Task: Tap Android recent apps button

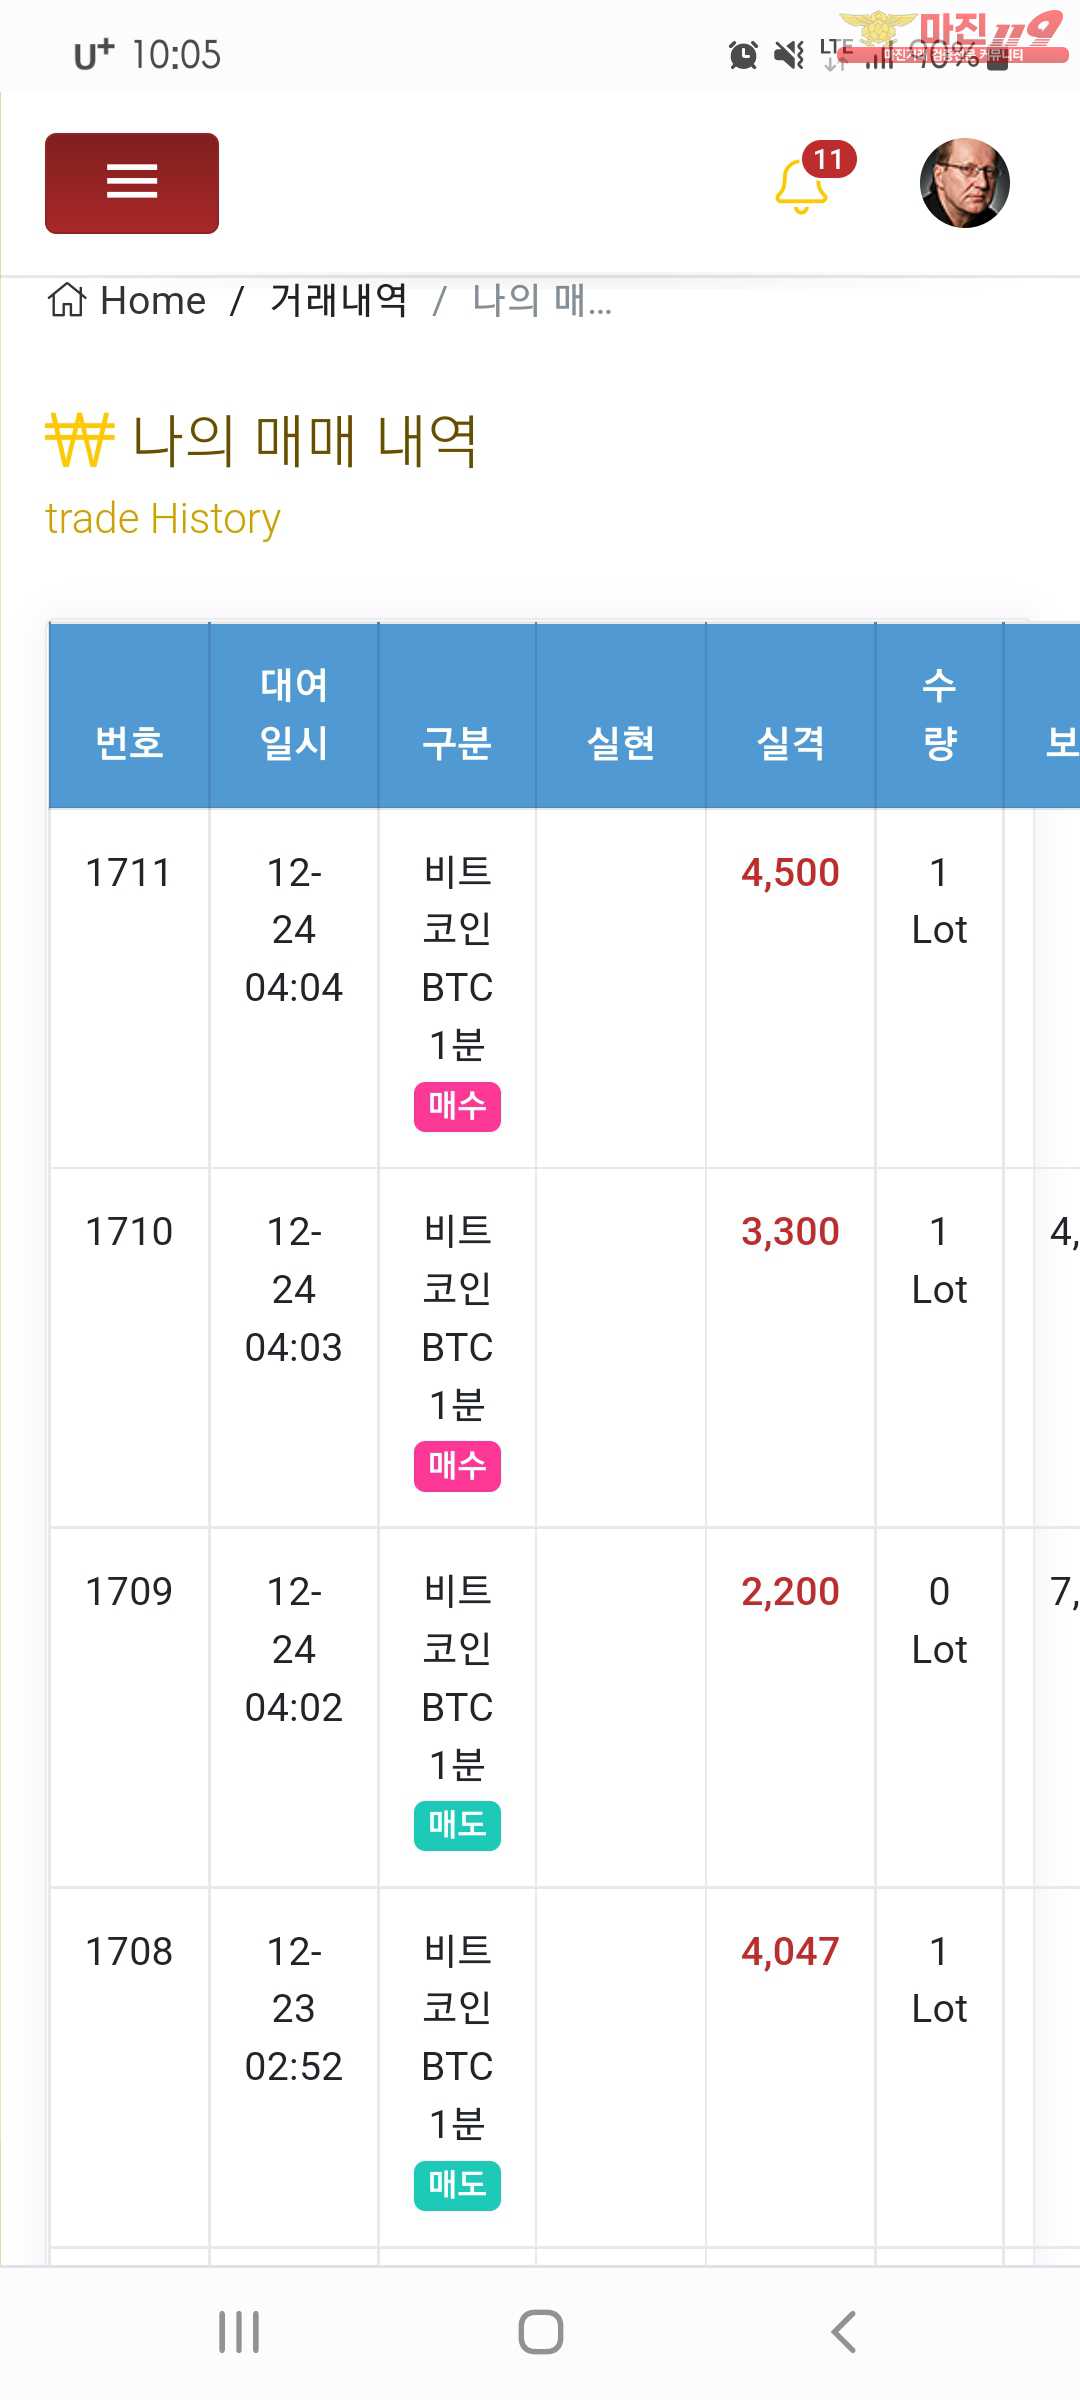Action: [x=239, y=2332]
